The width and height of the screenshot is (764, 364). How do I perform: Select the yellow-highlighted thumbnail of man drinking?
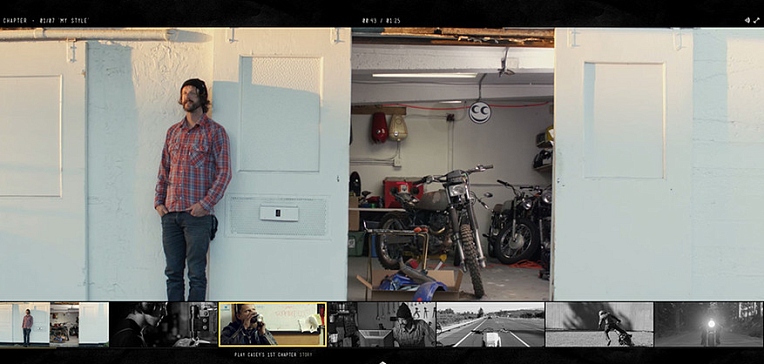tap(272, 324)
